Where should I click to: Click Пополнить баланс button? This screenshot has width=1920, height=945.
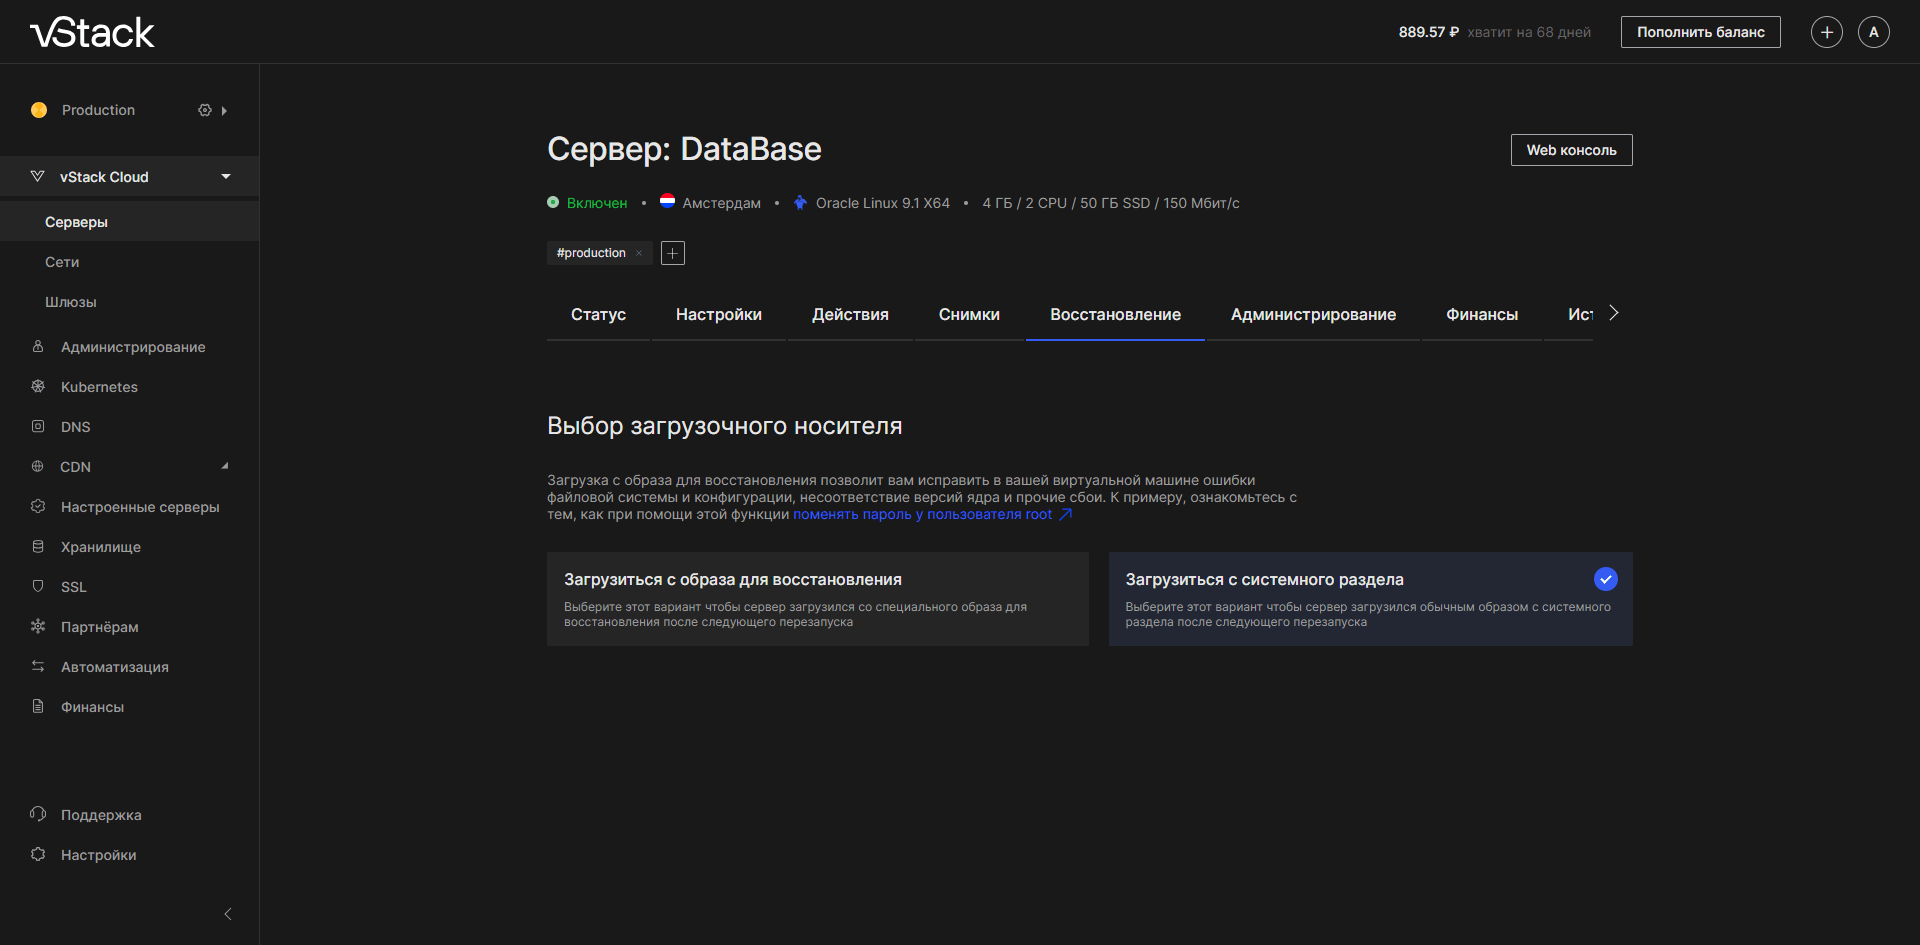(1700, 32)
